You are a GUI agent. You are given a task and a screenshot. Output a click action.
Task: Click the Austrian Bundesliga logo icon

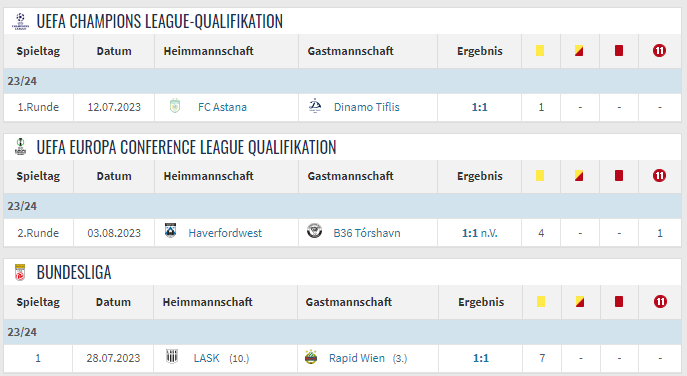(x=20, y=272)
